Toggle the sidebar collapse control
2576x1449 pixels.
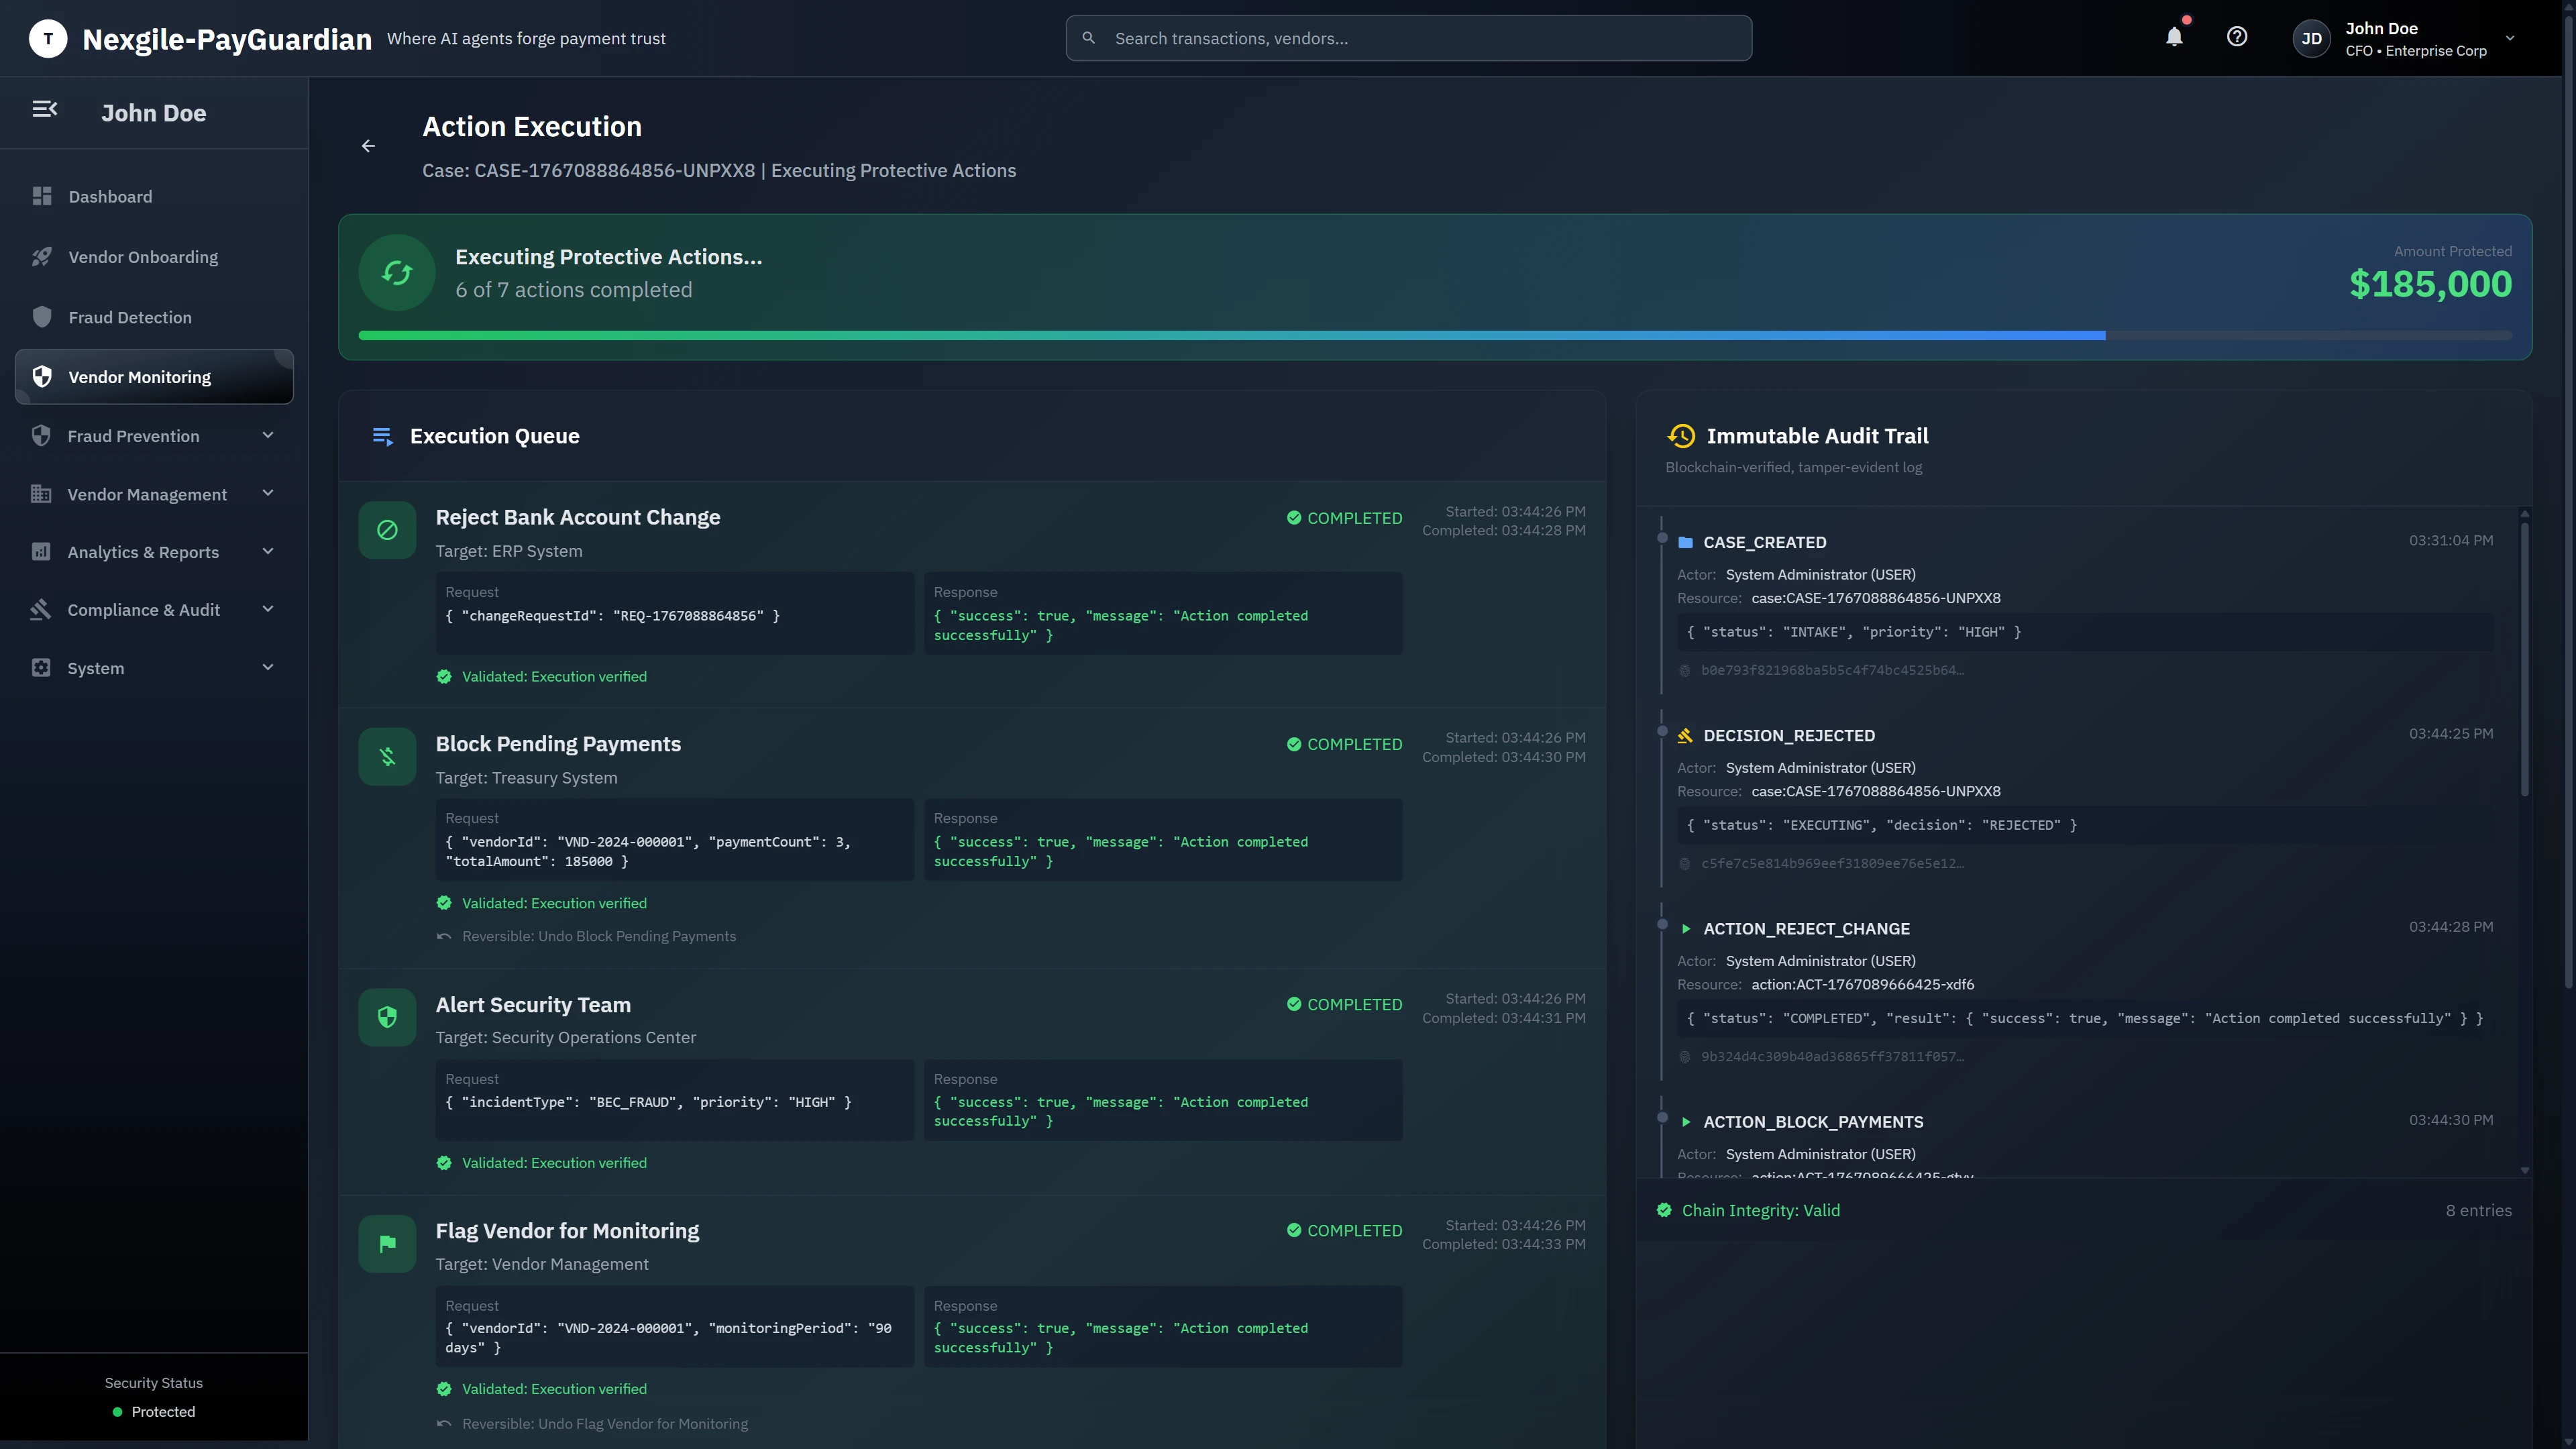click(x=45, y=109)
